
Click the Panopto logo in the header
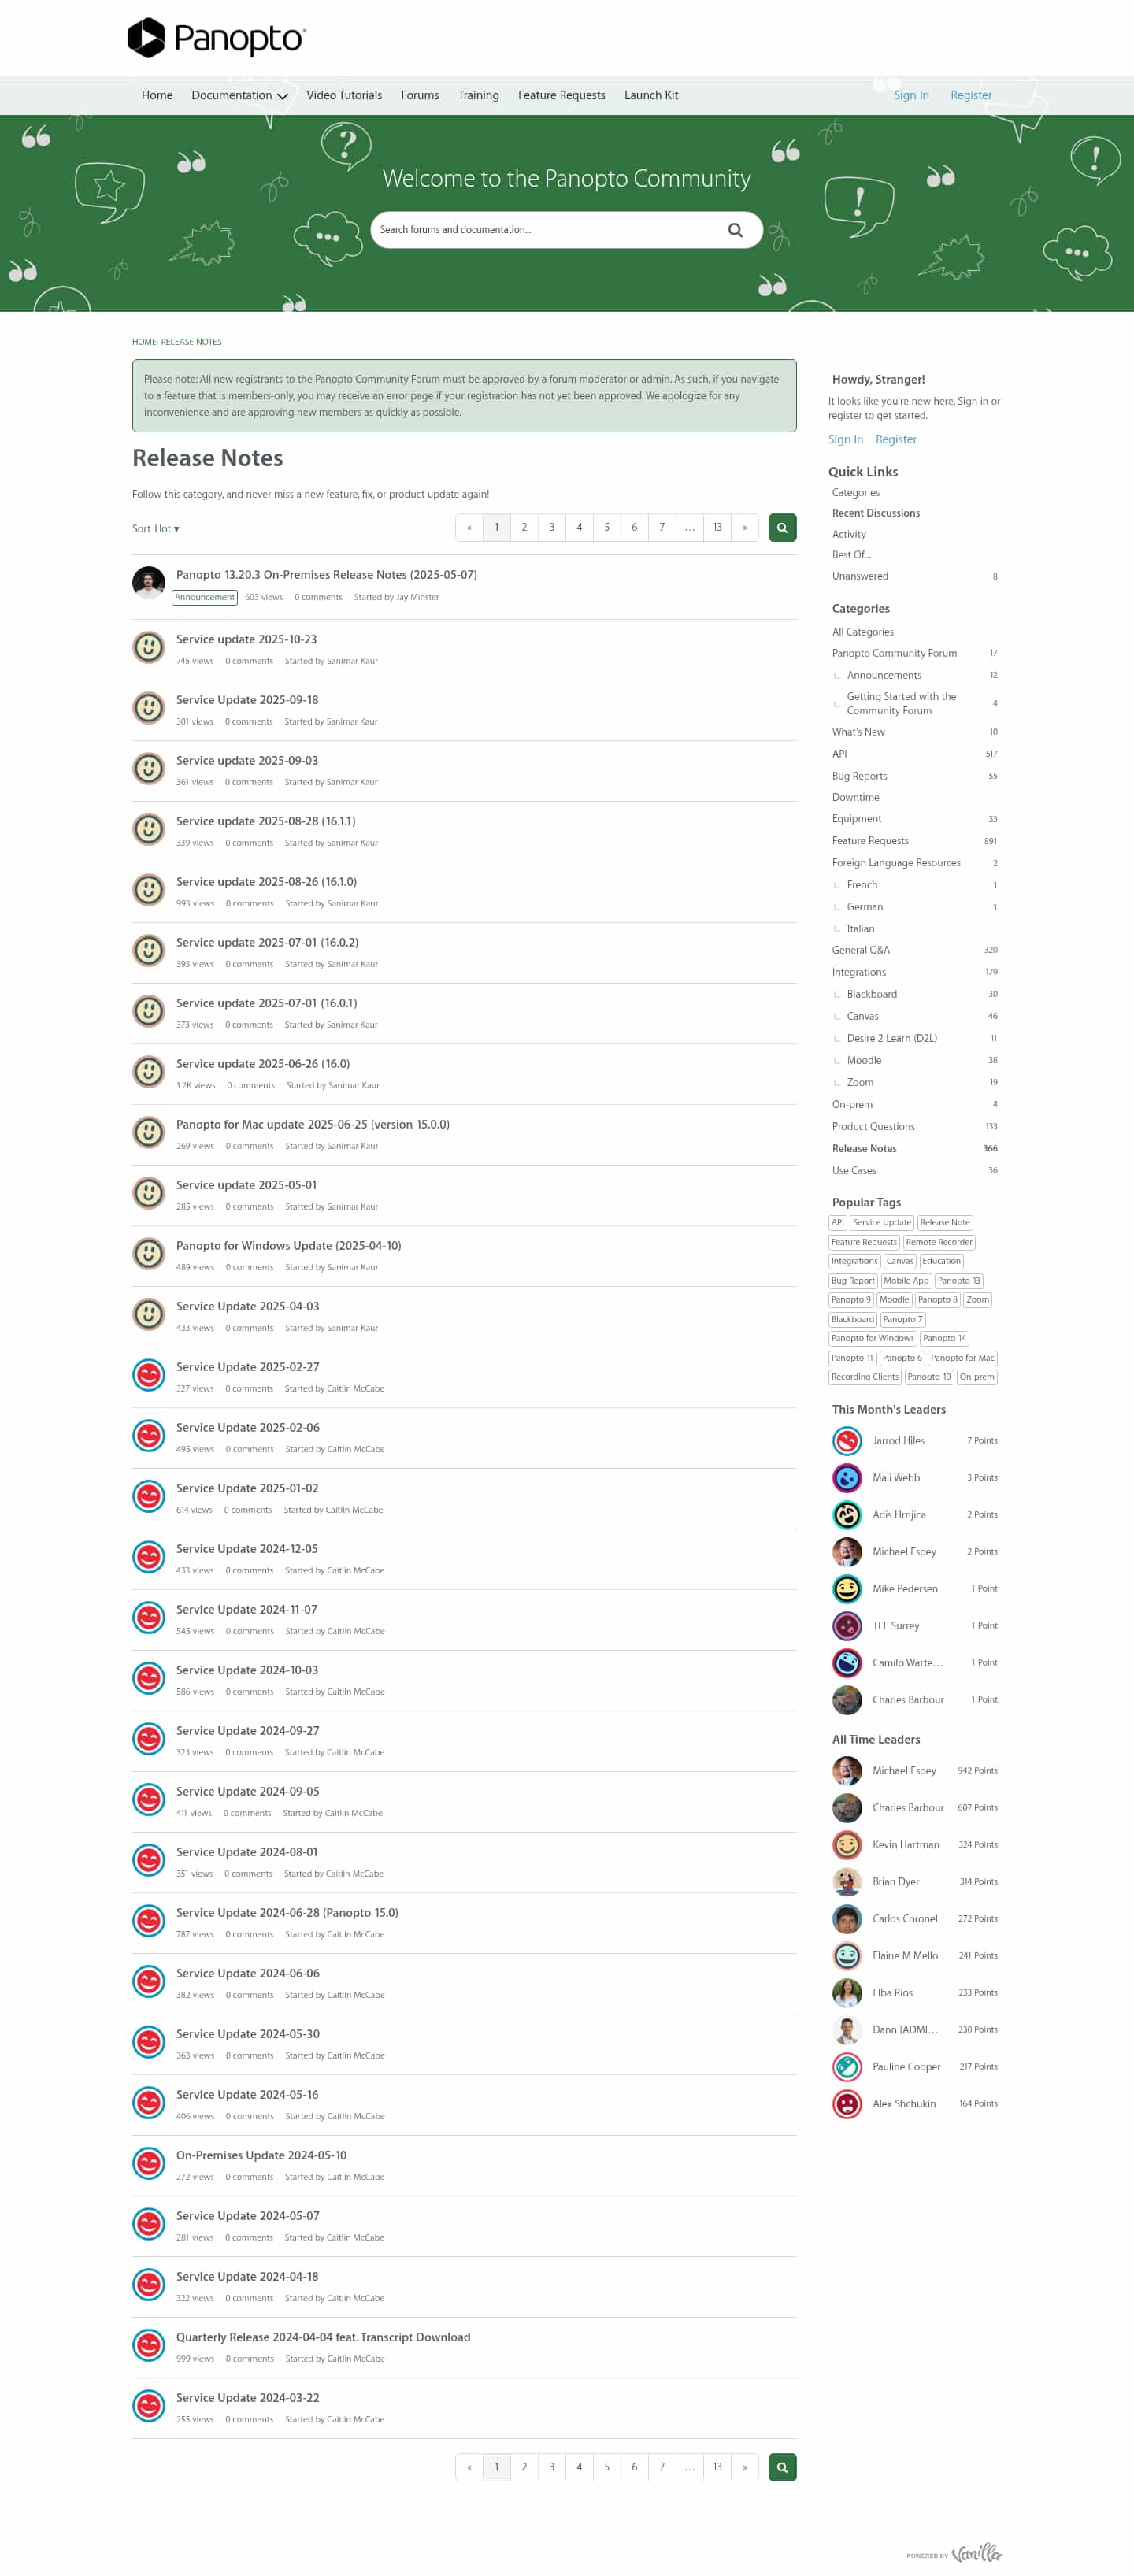216,38
